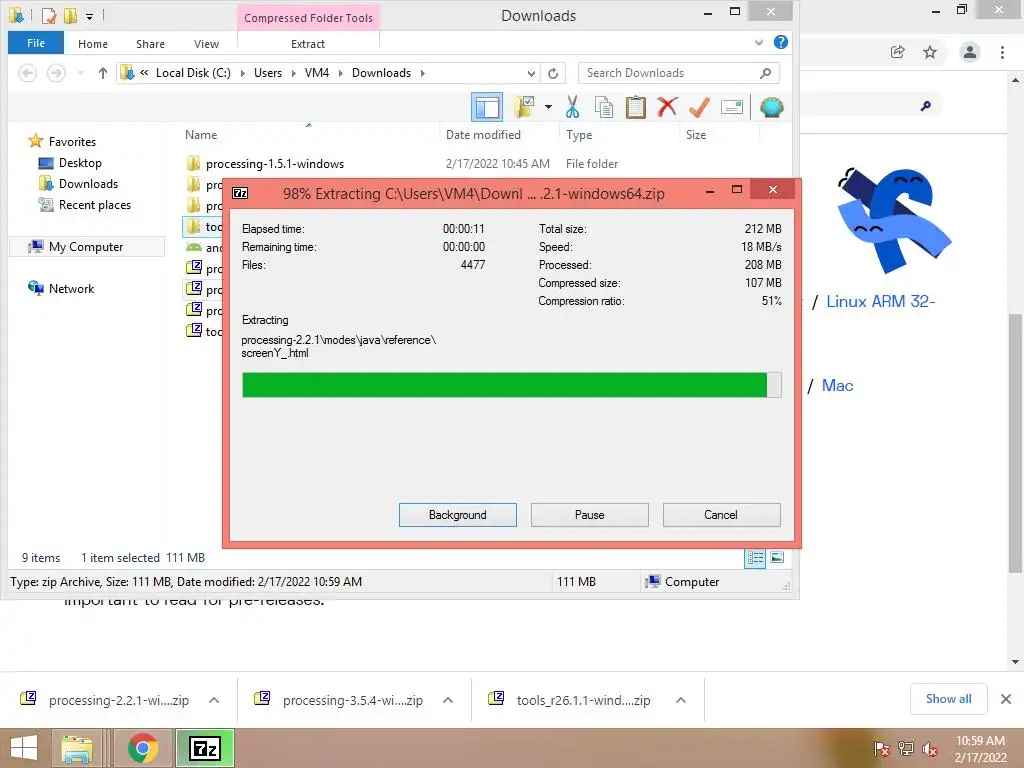Image resolution: width=1024 pixels, height=768 pixels.
Task: Open the File menu in Explorer
Action: coord(36,43)
